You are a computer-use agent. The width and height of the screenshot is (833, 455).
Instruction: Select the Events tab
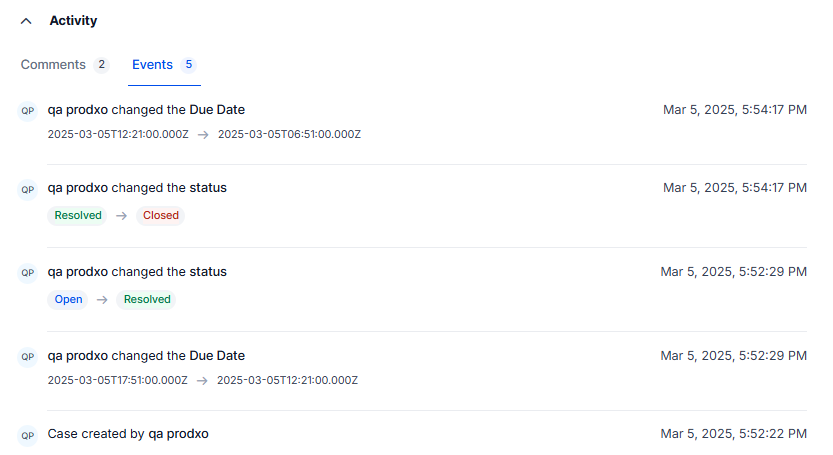coord(152,65)
